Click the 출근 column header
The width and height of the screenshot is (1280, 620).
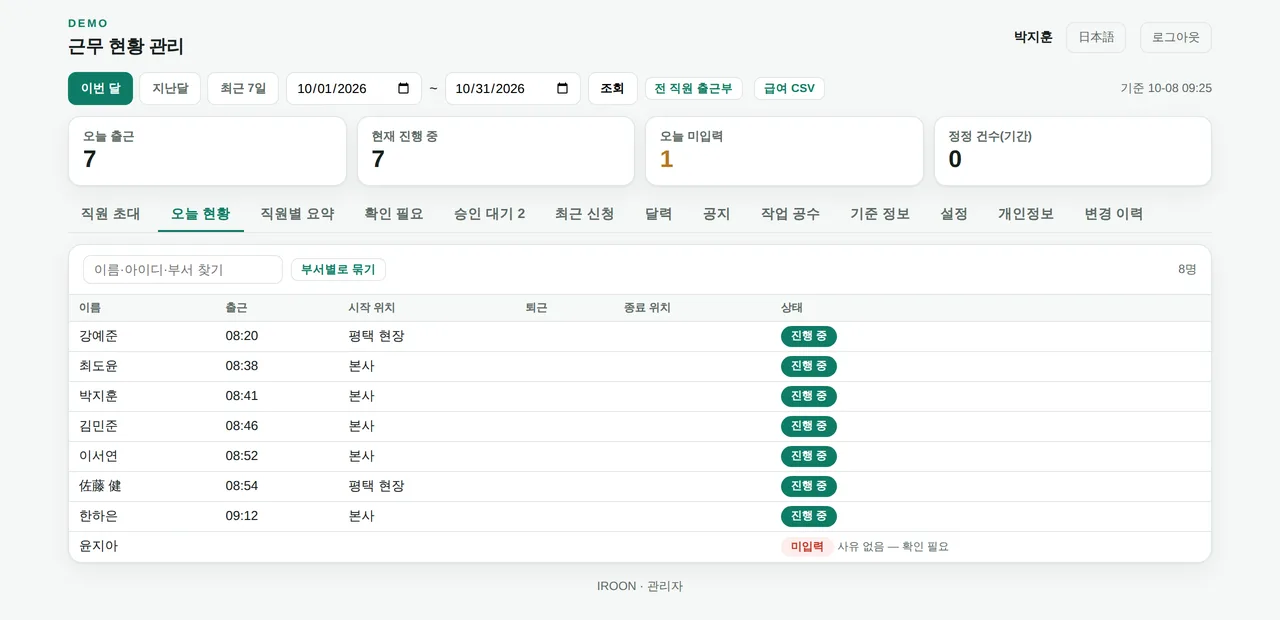tap(236, 308)
